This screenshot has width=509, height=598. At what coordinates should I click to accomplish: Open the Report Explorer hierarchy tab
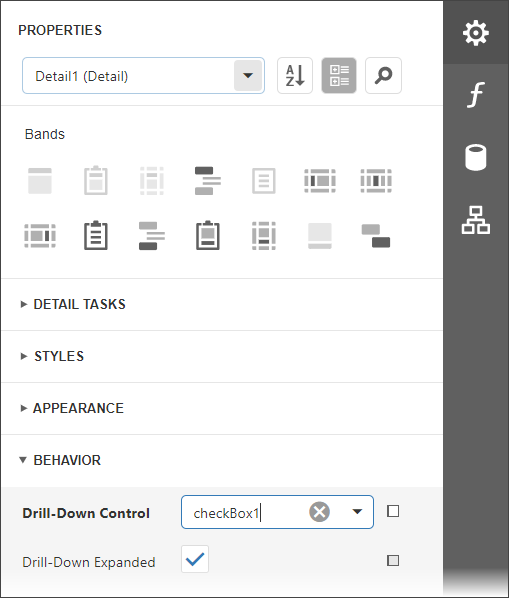point(476,220)
